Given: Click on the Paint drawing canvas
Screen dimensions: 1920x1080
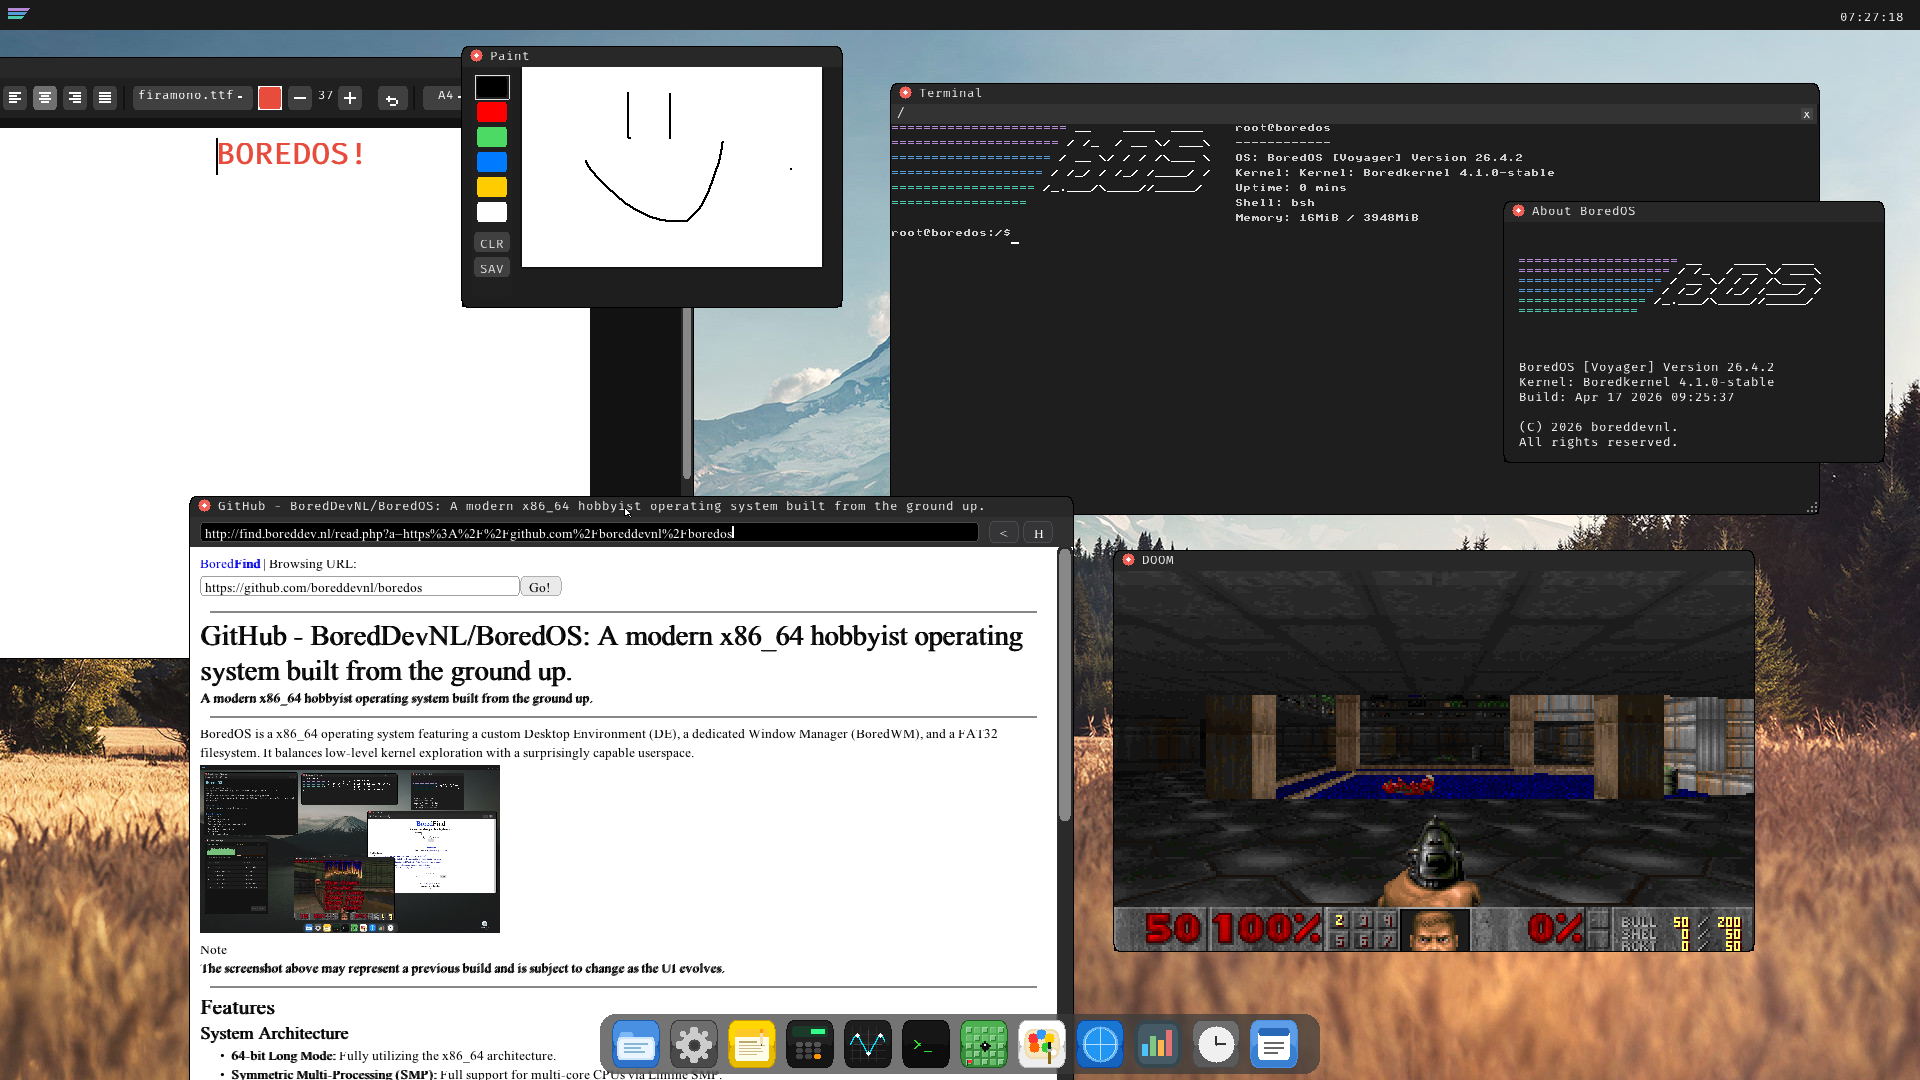Looking at the screenshot, I should tap(672, 167).
